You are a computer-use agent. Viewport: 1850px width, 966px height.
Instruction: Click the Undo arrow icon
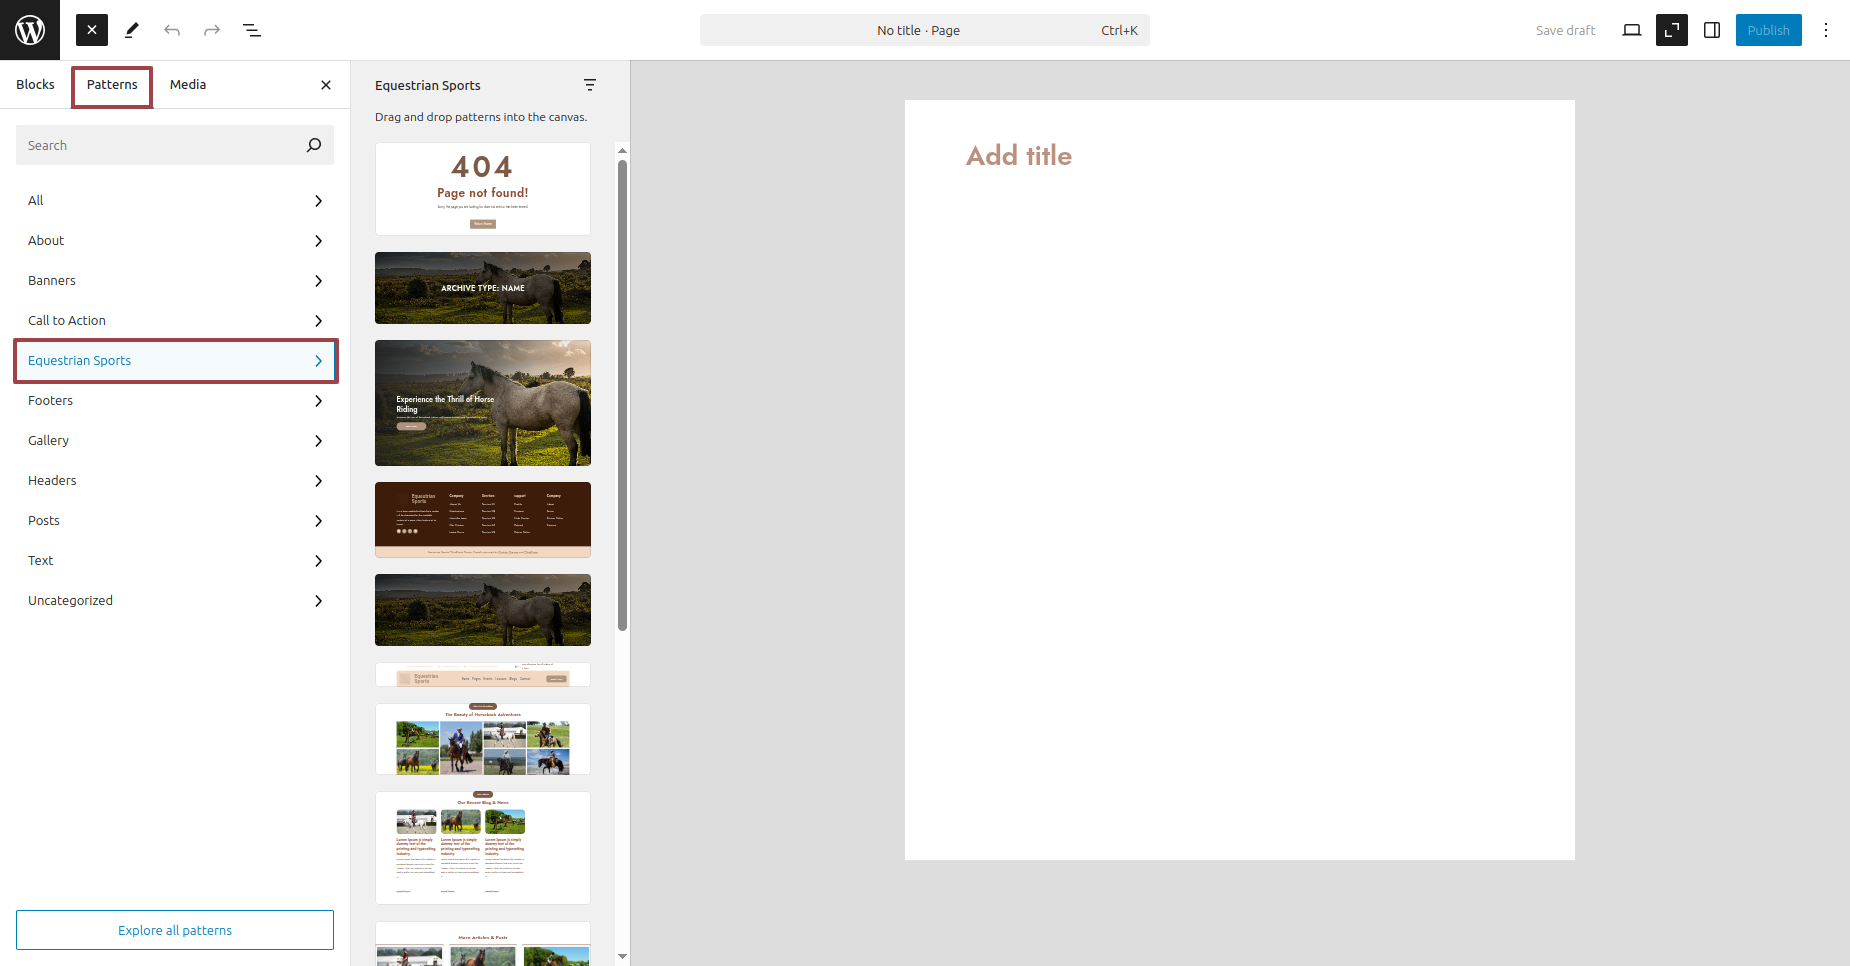pyautogui.click(x=172, y=30)
